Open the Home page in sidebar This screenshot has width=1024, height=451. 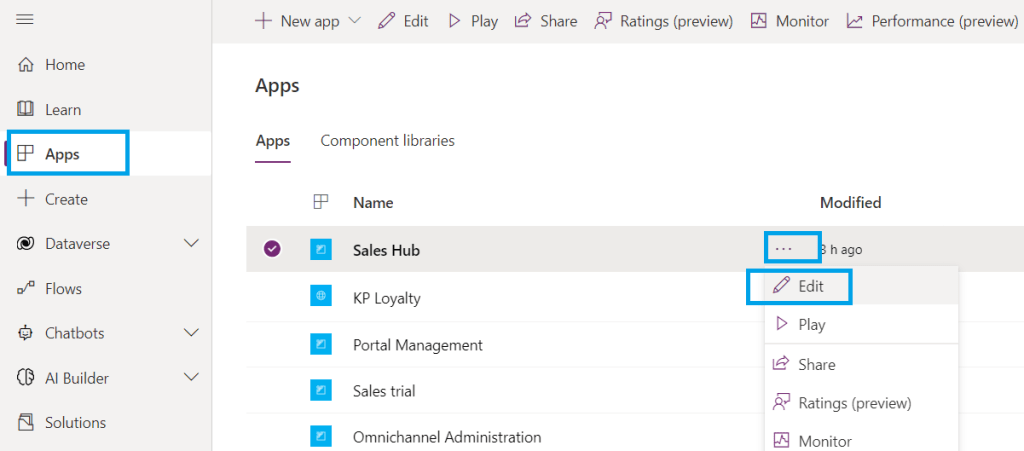[64, 65]
